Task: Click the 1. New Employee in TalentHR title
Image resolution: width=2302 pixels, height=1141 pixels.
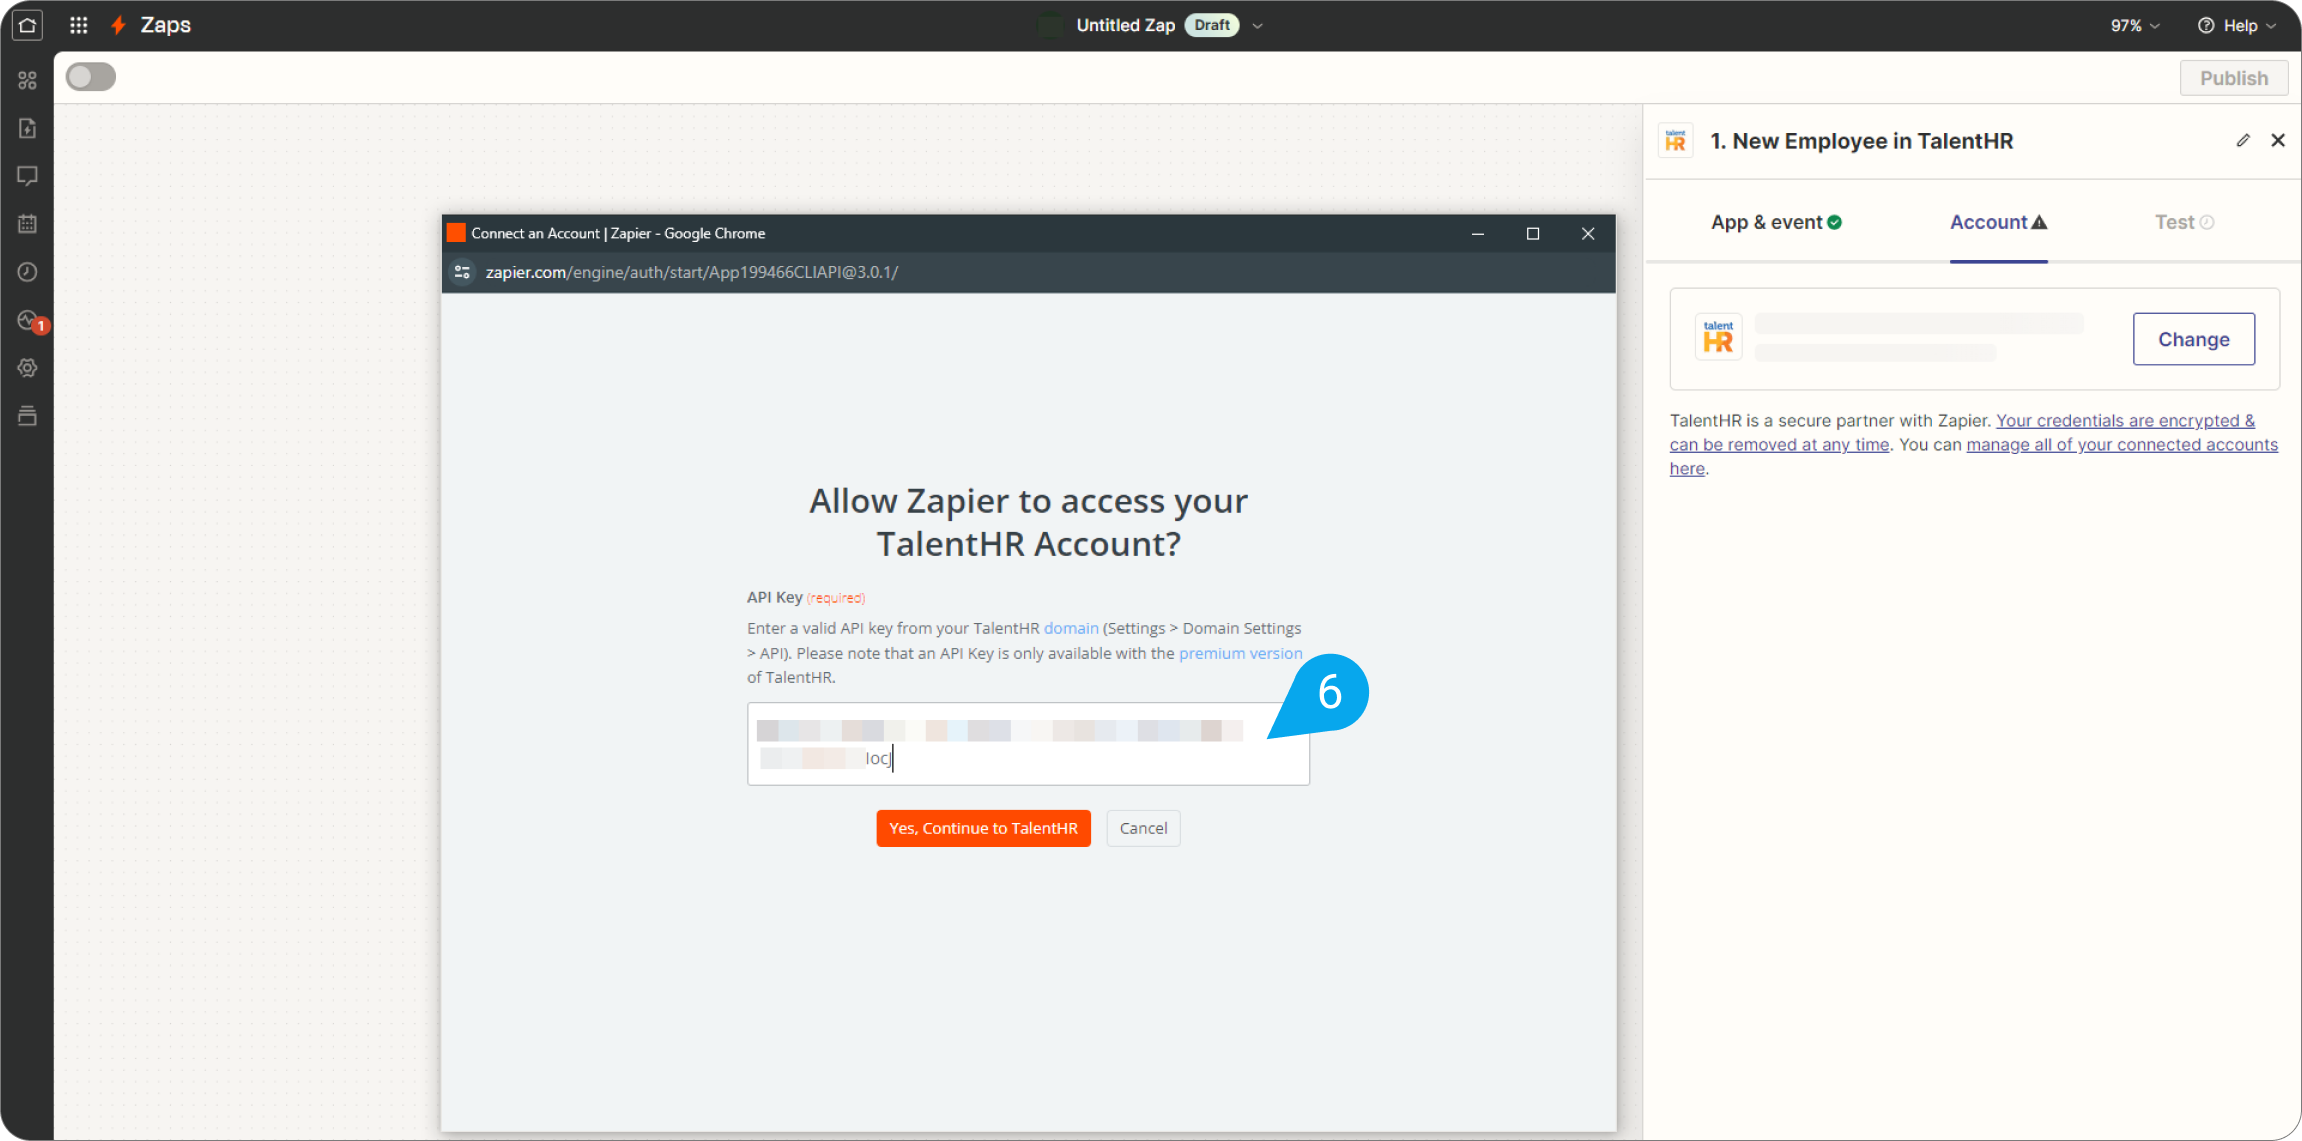Action: [x=1861, y=141]
